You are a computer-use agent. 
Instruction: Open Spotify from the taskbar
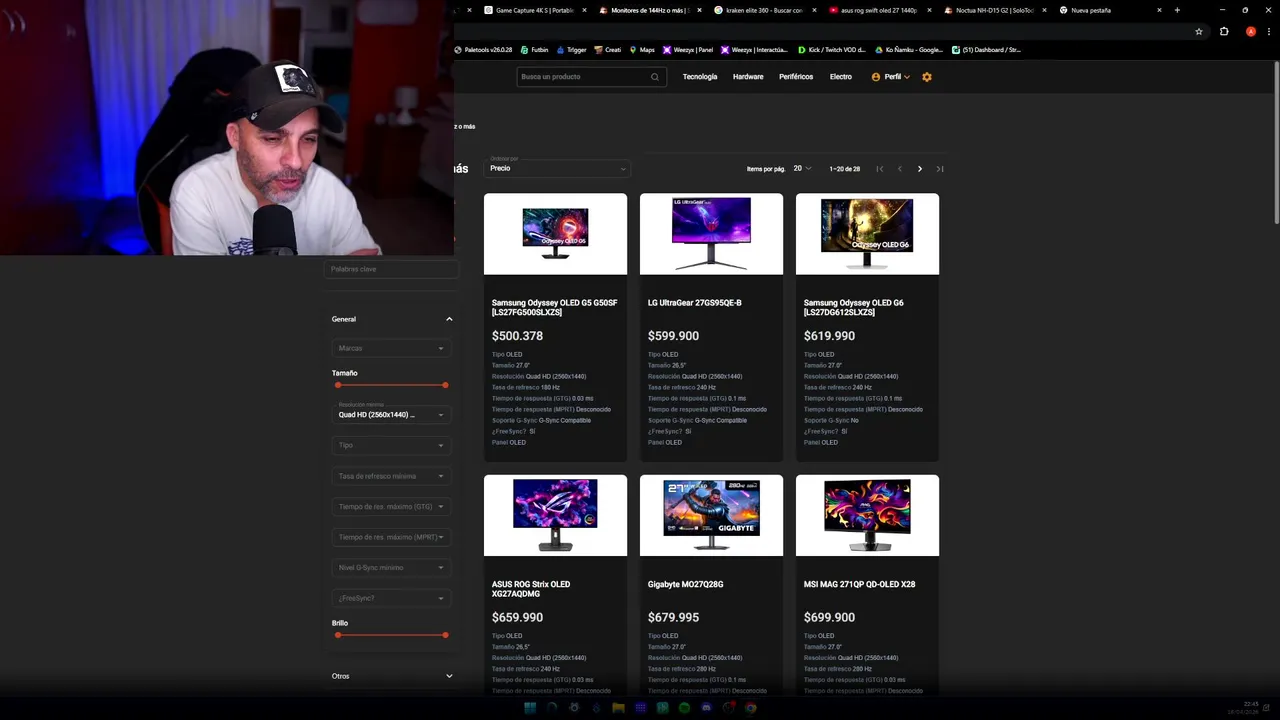(684, 707)
